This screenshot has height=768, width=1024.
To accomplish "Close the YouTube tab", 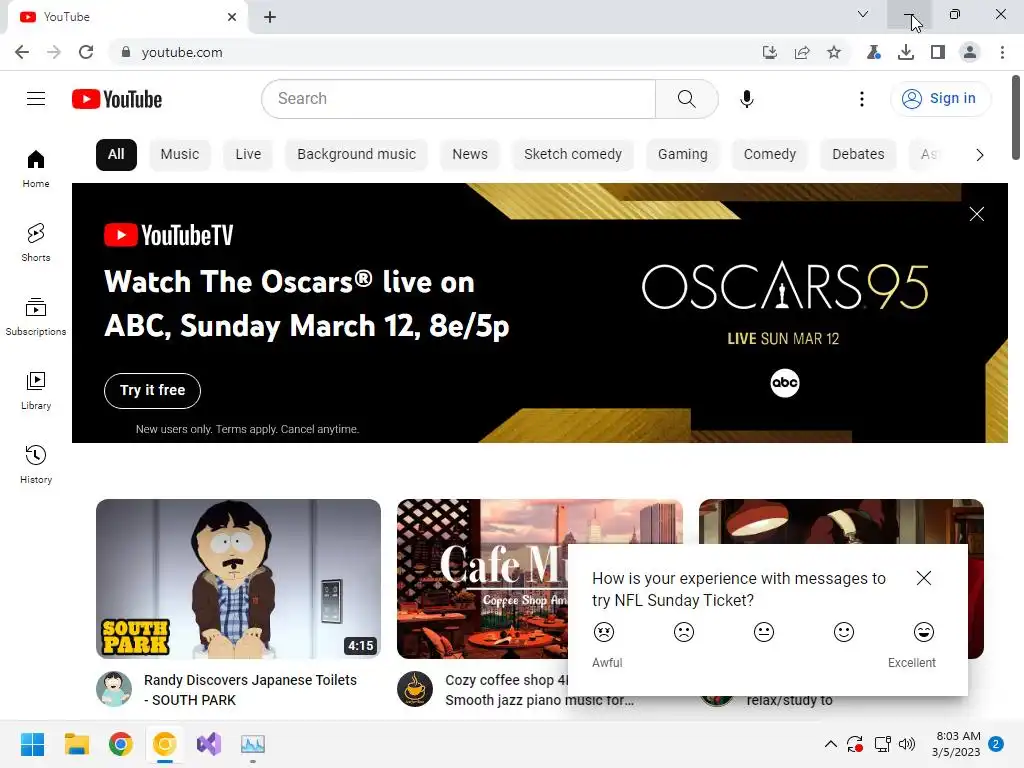I will (232, 17).
